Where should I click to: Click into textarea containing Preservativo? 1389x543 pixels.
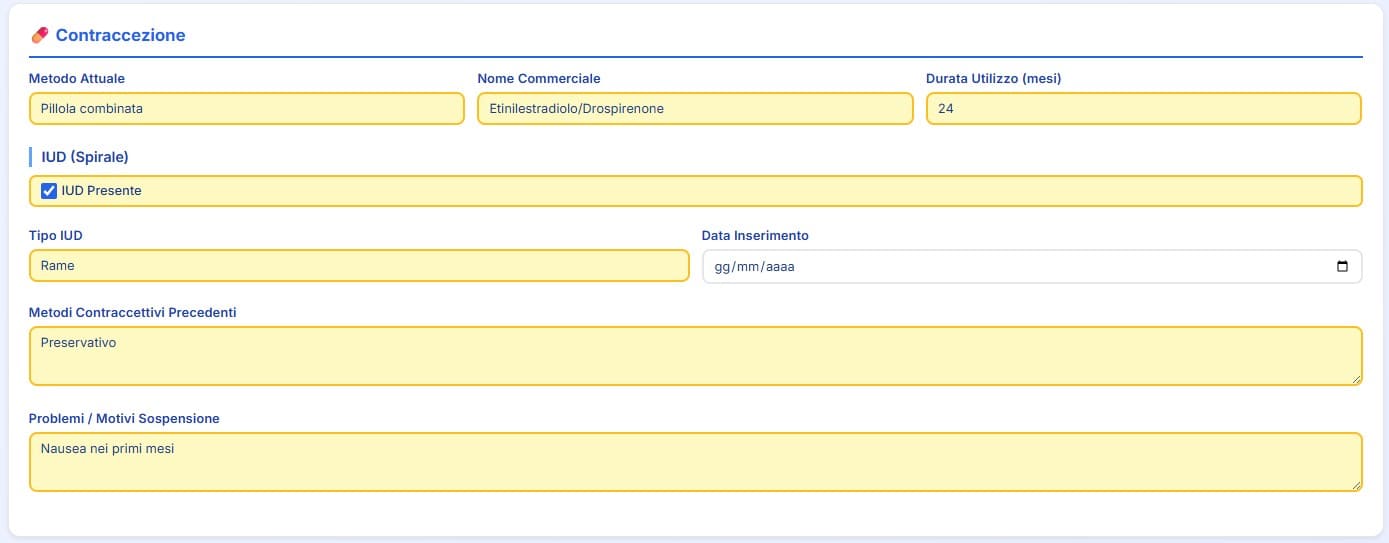695,356
